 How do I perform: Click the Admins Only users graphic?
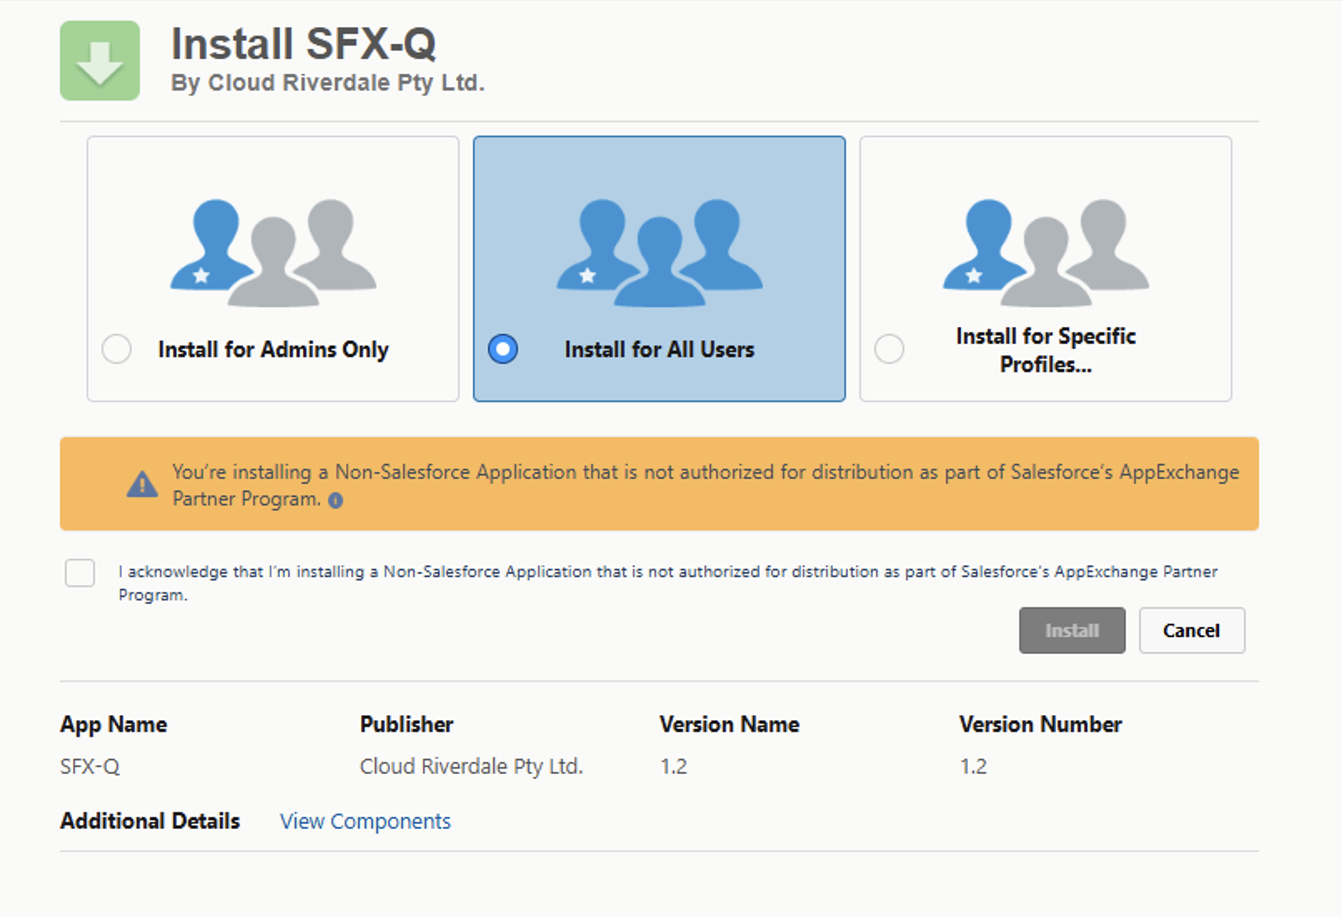coord(273,252)
